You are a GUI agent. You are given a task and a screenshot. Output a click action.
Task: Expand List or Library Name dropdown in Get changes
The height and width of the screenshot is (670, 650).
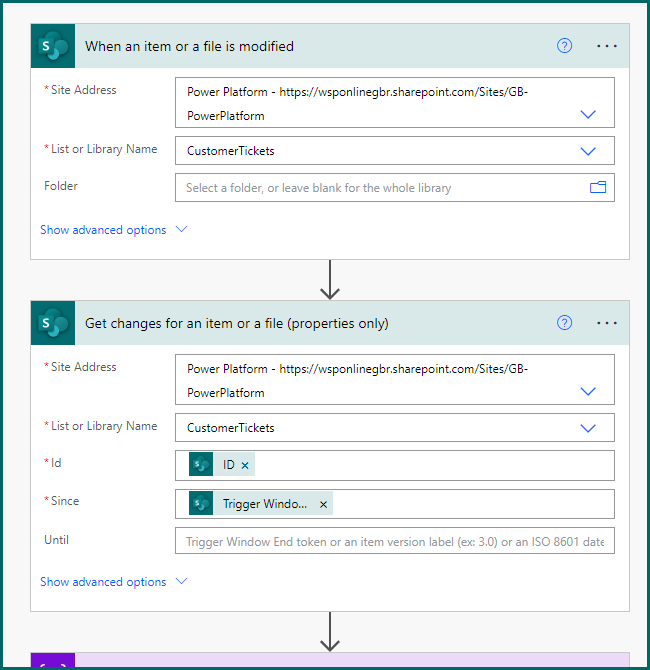click(588, 428)
